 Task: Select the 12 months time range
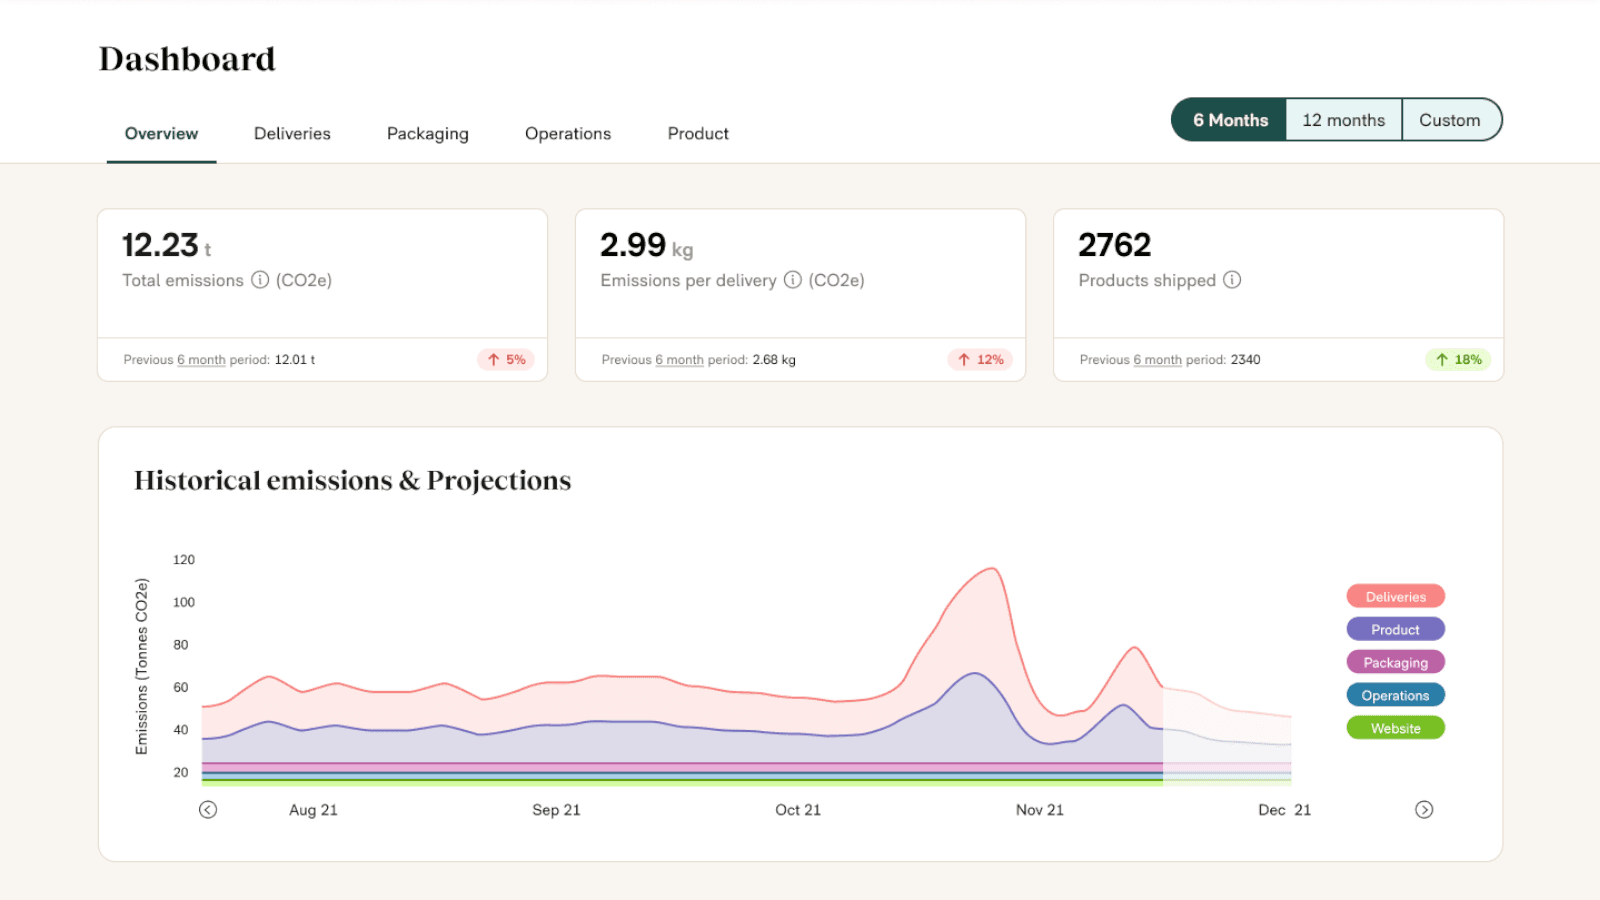pyautogui.click(x=1343, y=119)
